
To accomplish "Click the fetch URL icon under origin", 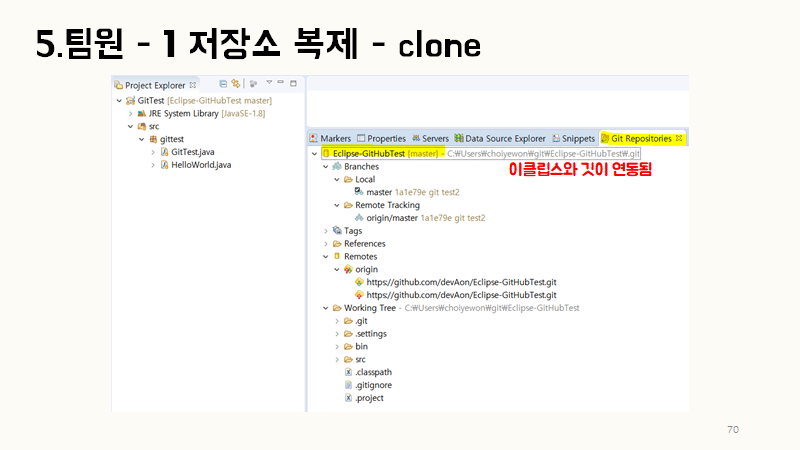I will pos(359,282).
